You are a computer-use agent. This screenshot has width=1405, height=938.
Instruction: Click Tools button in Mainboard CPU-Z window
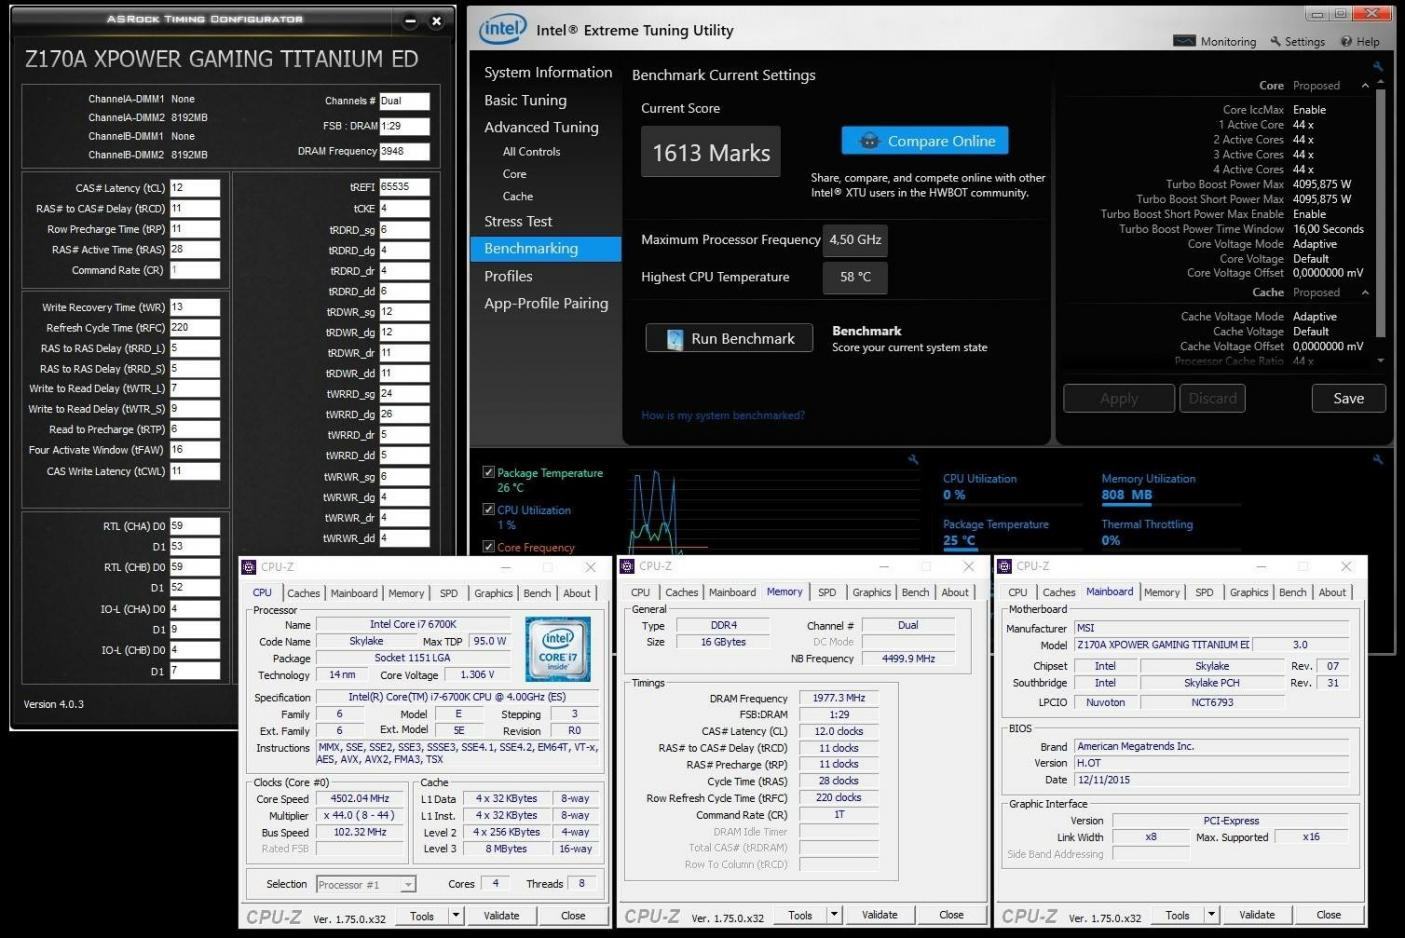pos(1177,915)
